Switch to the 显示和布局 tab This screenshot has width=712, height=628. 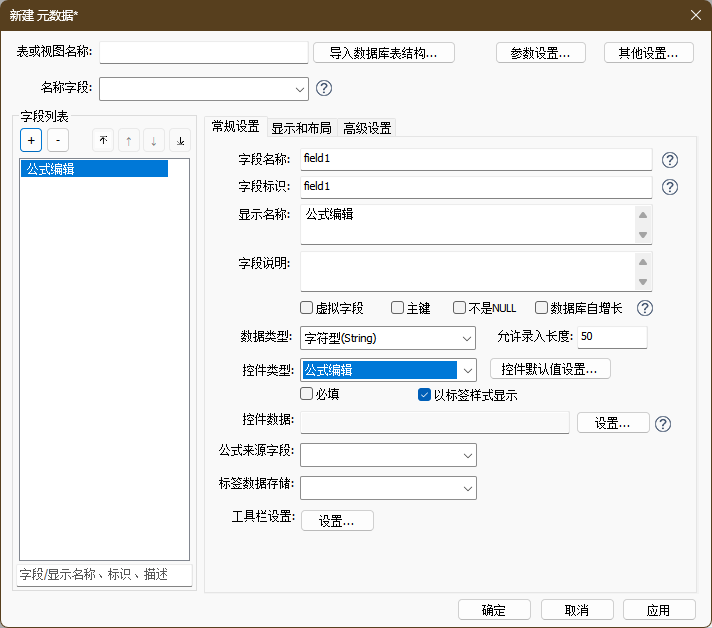tap(301, 128)
